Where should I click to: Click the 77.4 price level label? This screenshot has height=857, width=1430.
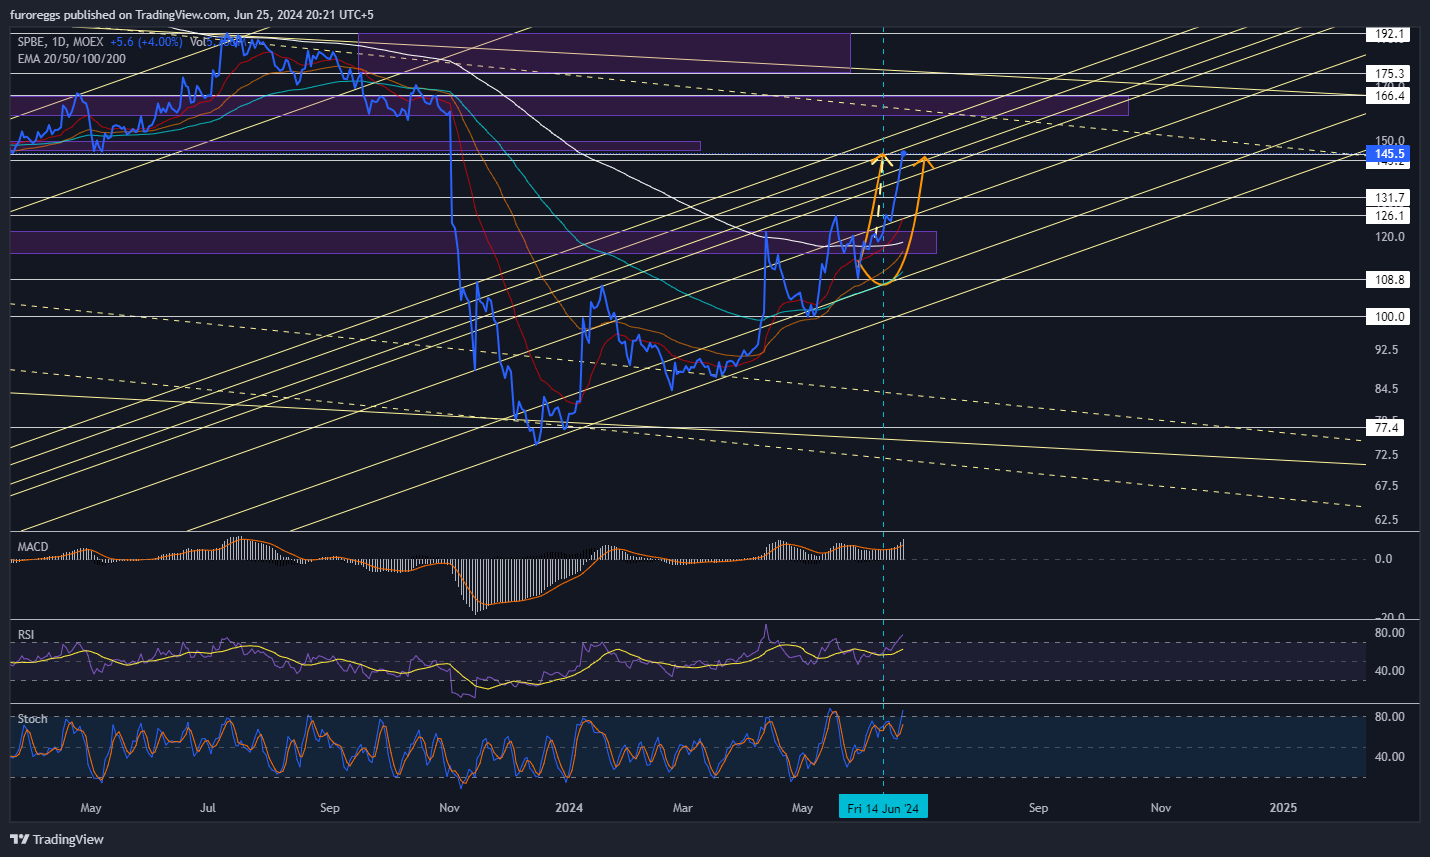1387,428
